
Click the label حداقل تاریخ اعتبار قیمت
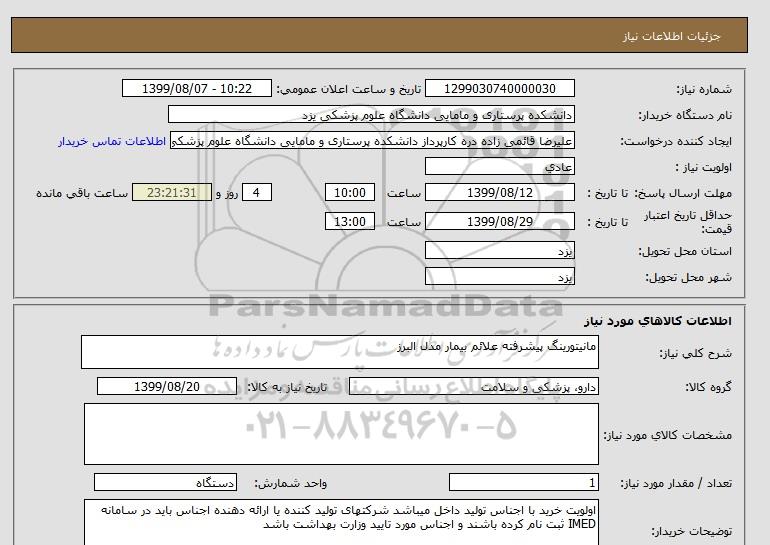tap(688, 222)
